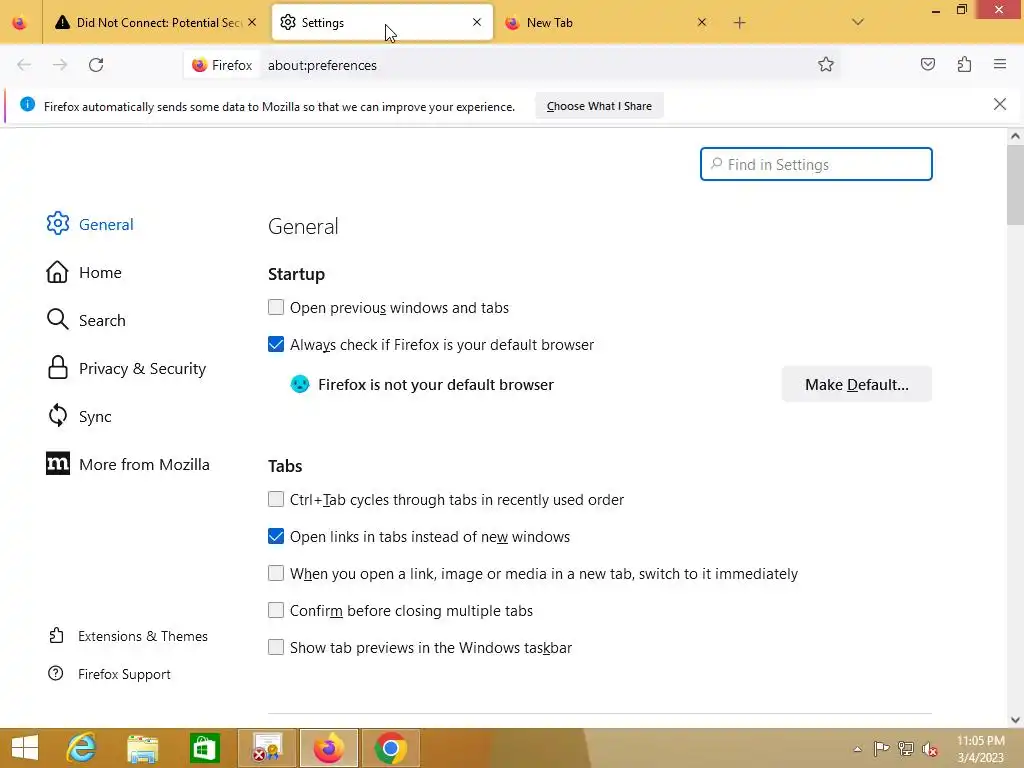Click the Firefox identity icon in address bar
This screenshot has width=1024, height=768.
pyautogui.click(x=222, y=65)
